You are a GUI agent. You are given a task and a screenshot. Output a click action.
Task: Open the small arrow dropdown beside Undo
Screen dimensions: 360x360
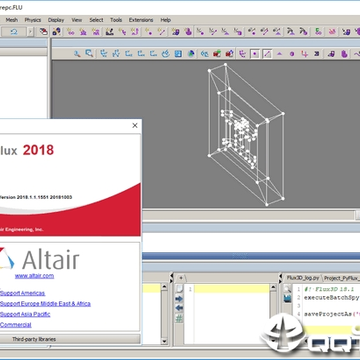(31, 32)
